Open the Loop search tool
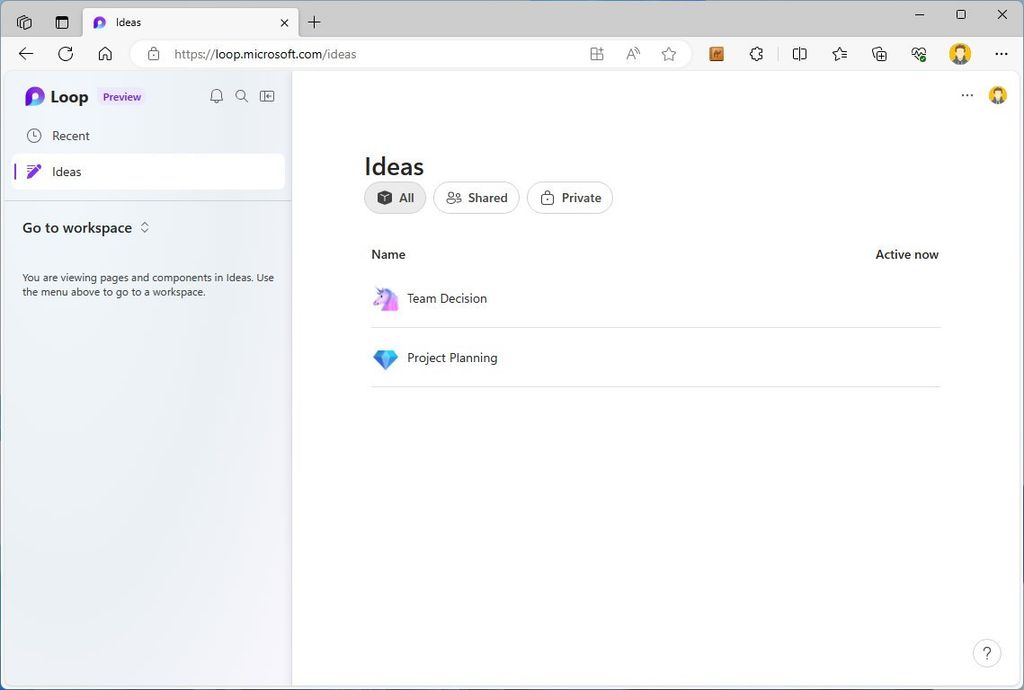Image resolution: width=1024 pixels, height=690 pixels. [x=241, y=95]
